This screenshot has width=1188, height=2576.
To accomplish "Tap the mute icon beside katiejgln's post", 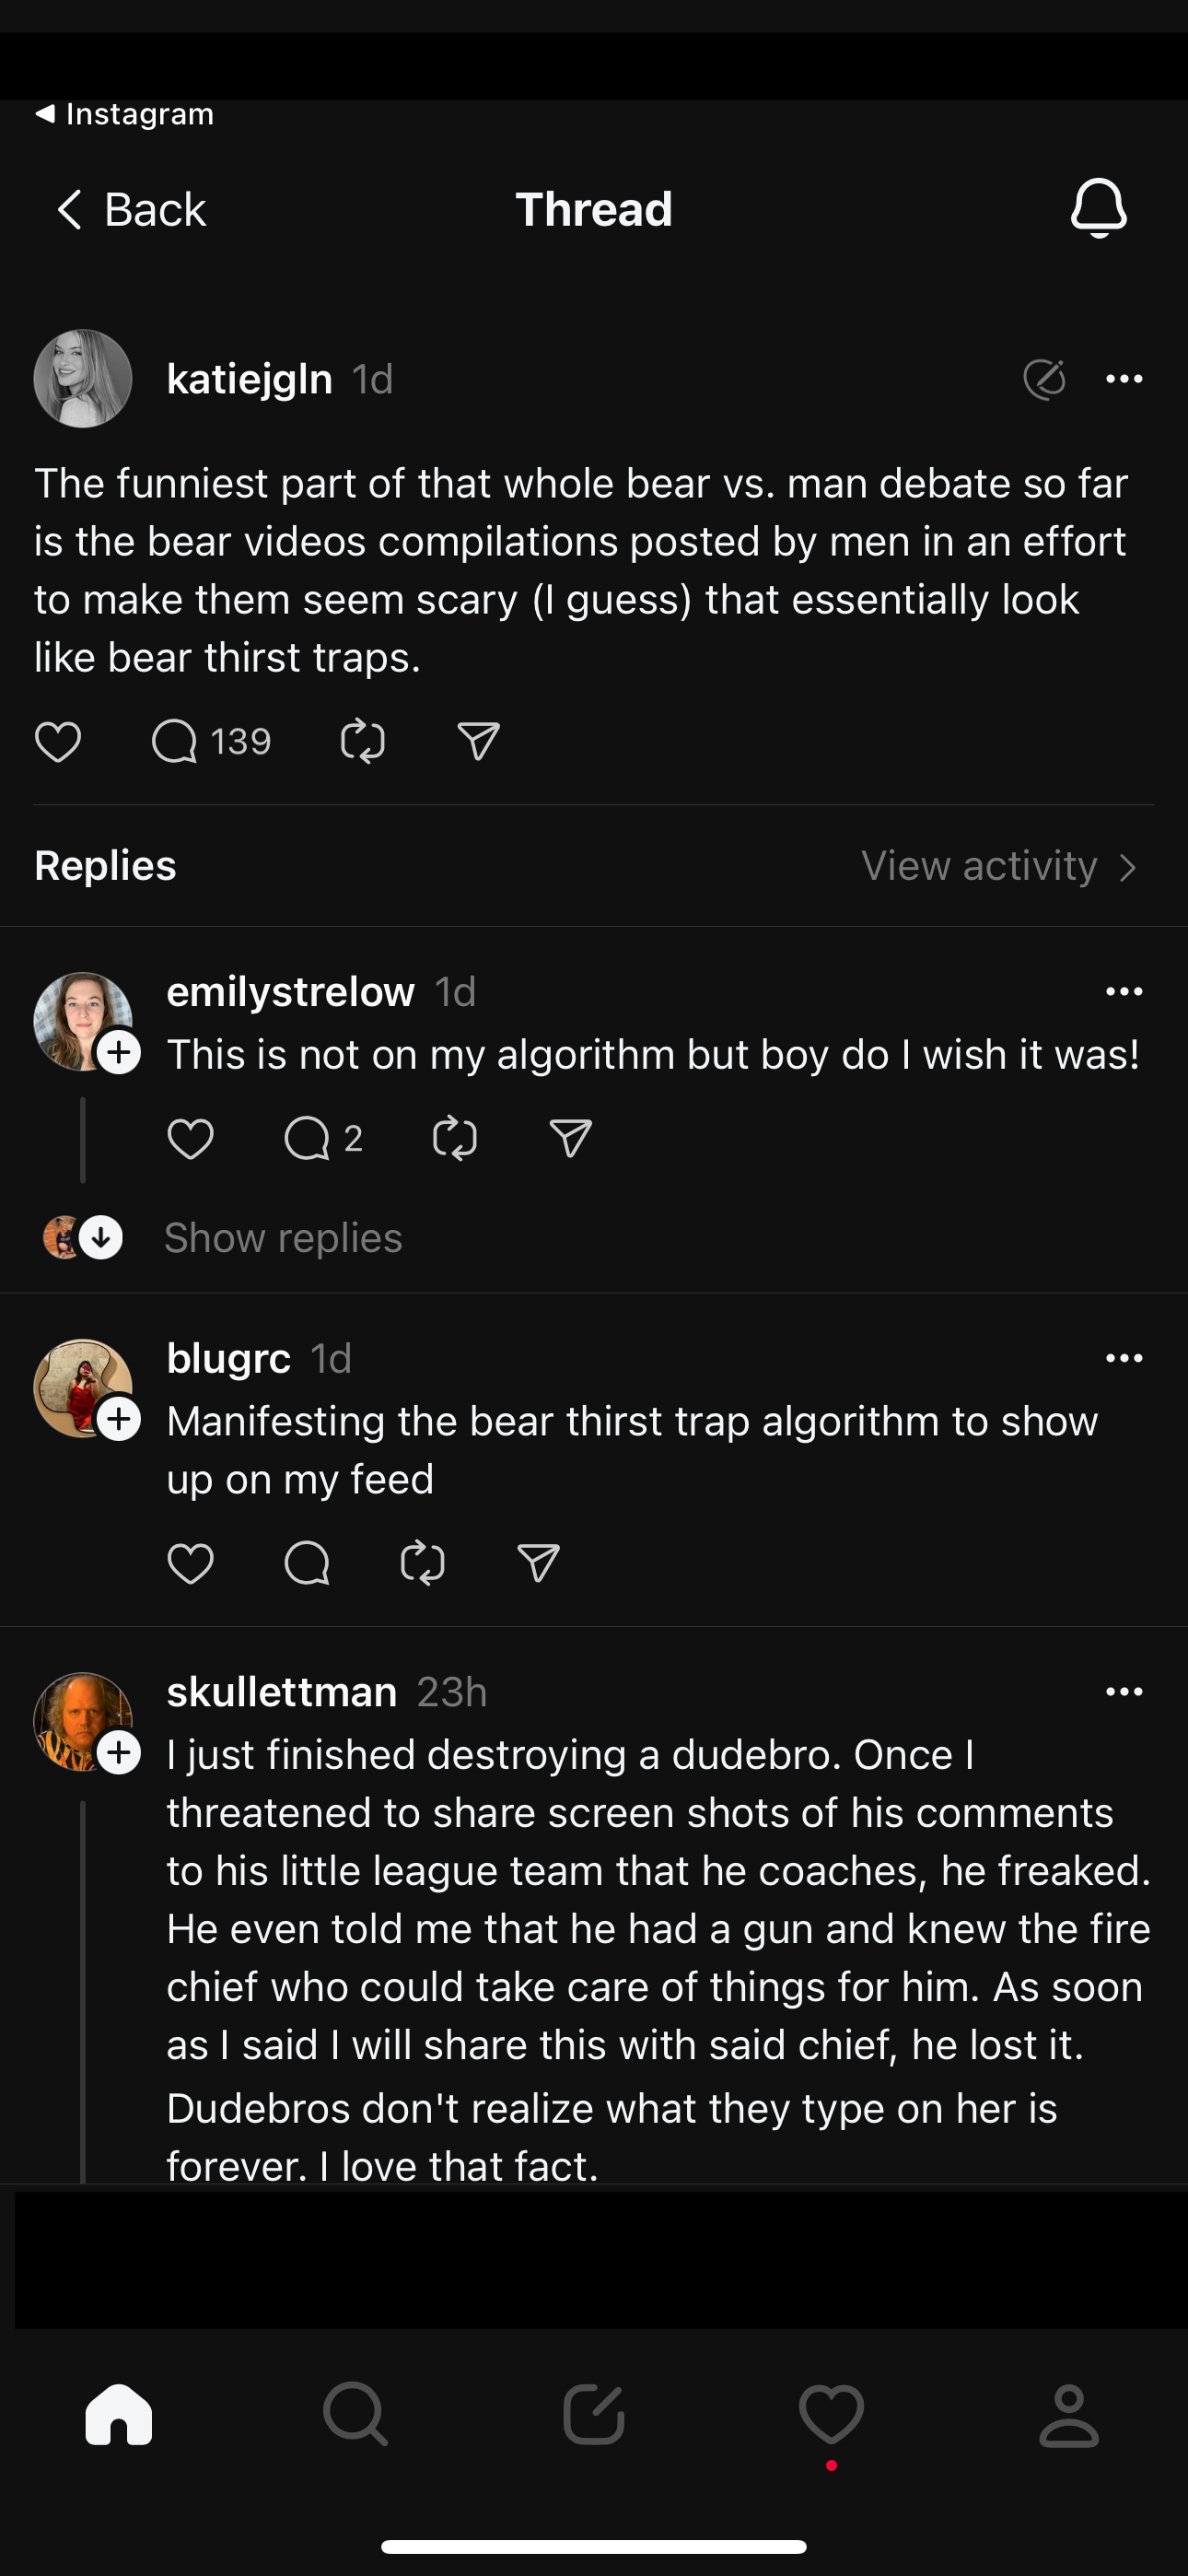I will coord(1044,379).
